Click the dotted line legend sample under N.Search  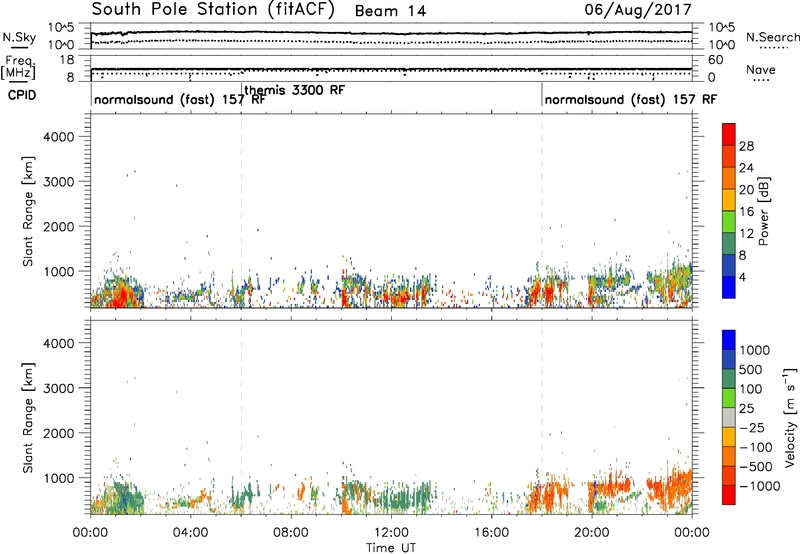point(774,47)
